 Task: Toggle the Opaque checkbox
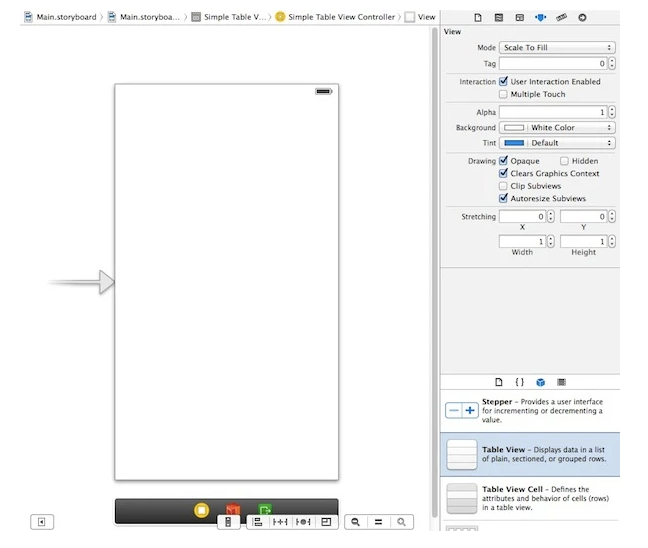tap(503, 161)
